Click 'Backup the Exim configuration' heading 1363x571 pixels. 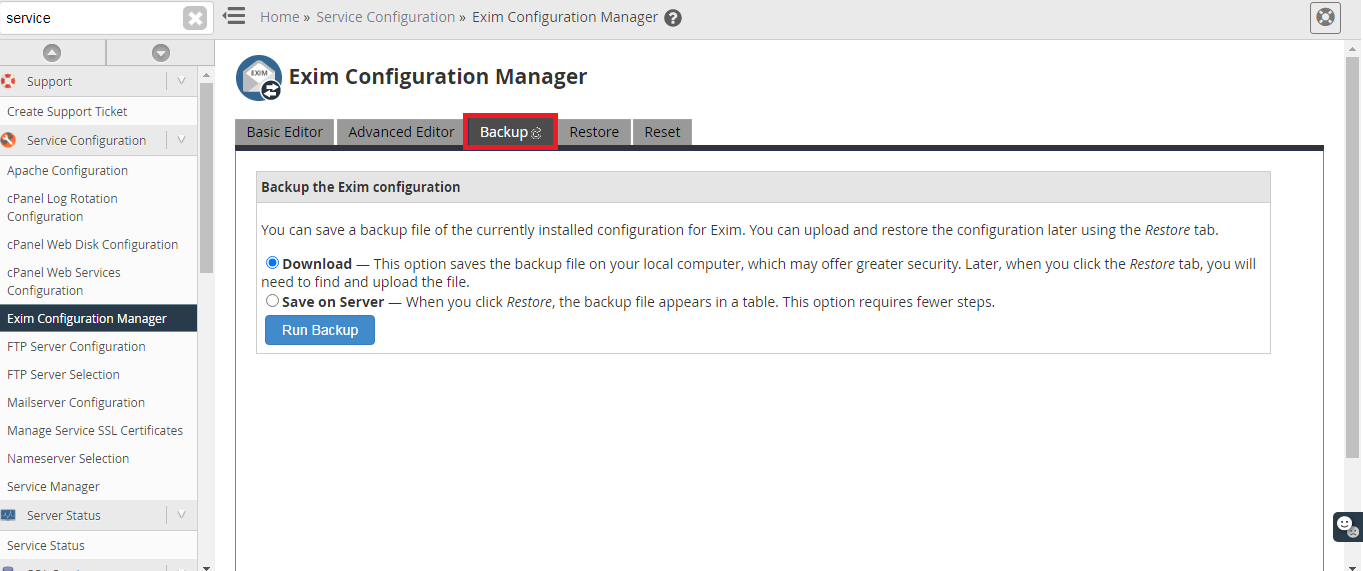coord(361,187)
